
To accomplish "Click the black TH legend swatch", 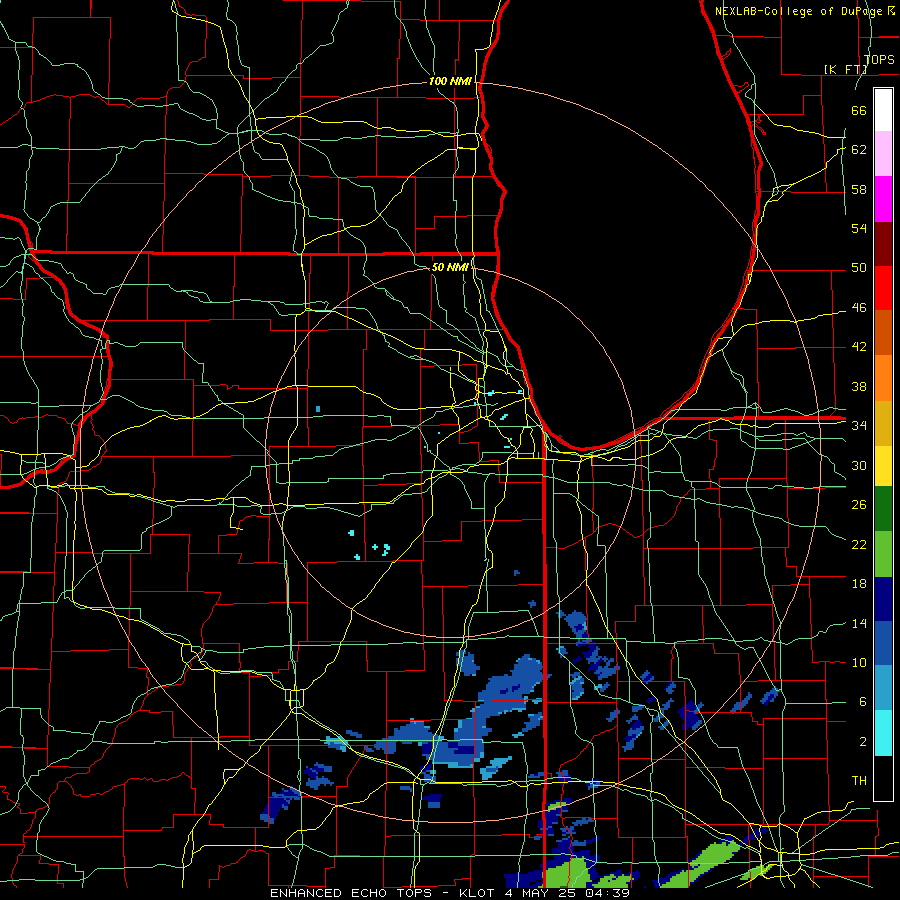I will [x=883, y=778].
